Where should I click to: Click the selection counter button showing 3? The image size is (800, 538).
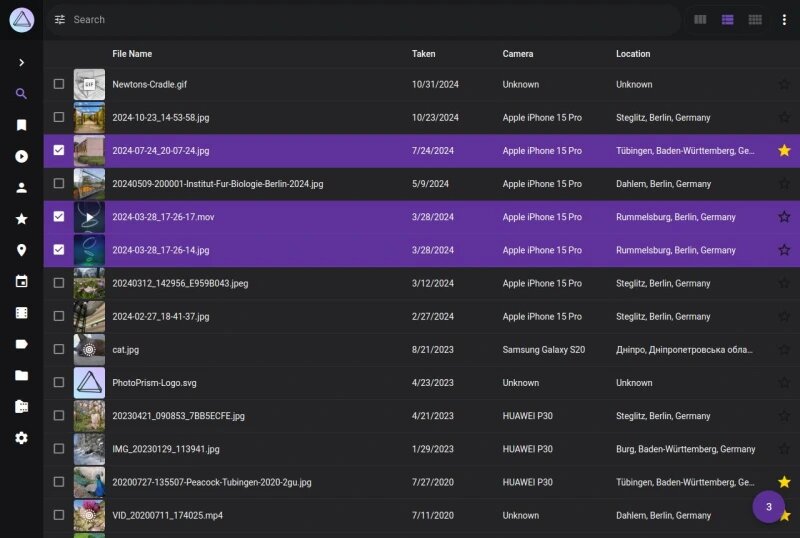pyautogui.click(x=768, y=507)
